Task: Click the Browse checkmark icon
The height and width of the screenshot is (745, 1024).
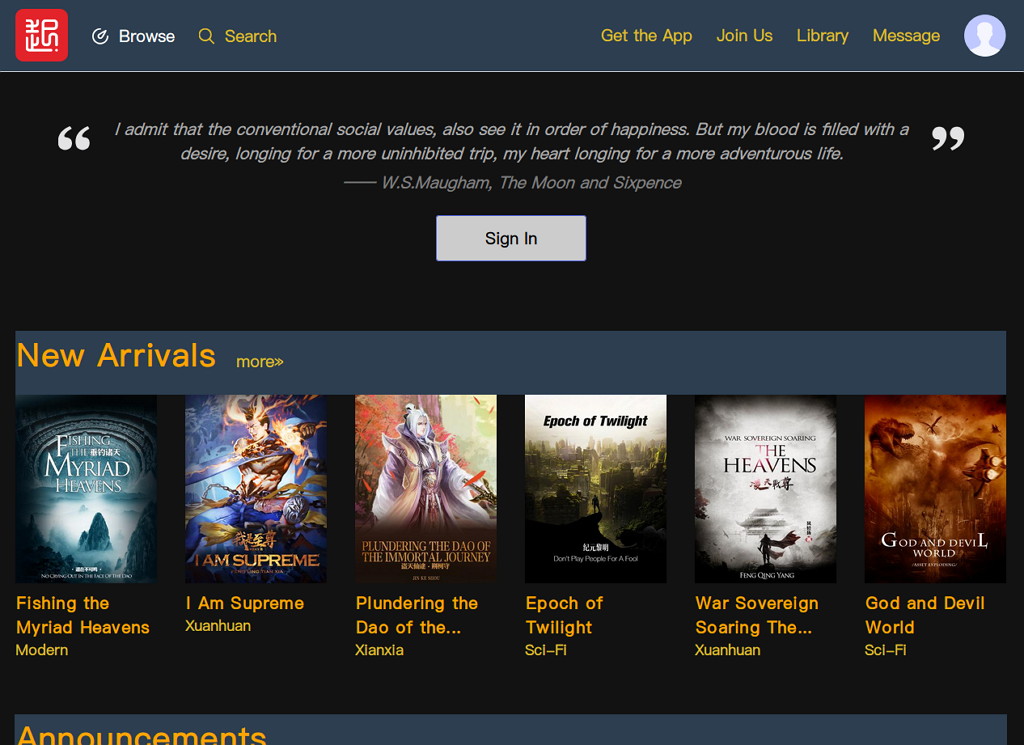Action: 100,35
